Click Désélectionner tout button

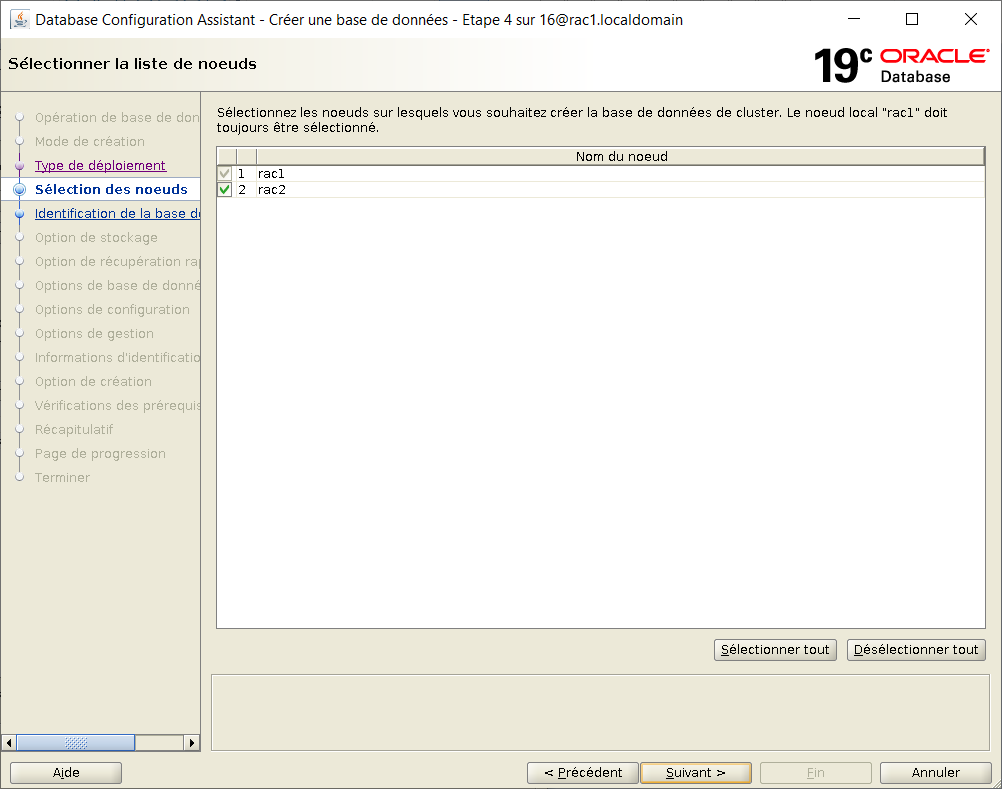pyautogui.click(x=916, y=650)
